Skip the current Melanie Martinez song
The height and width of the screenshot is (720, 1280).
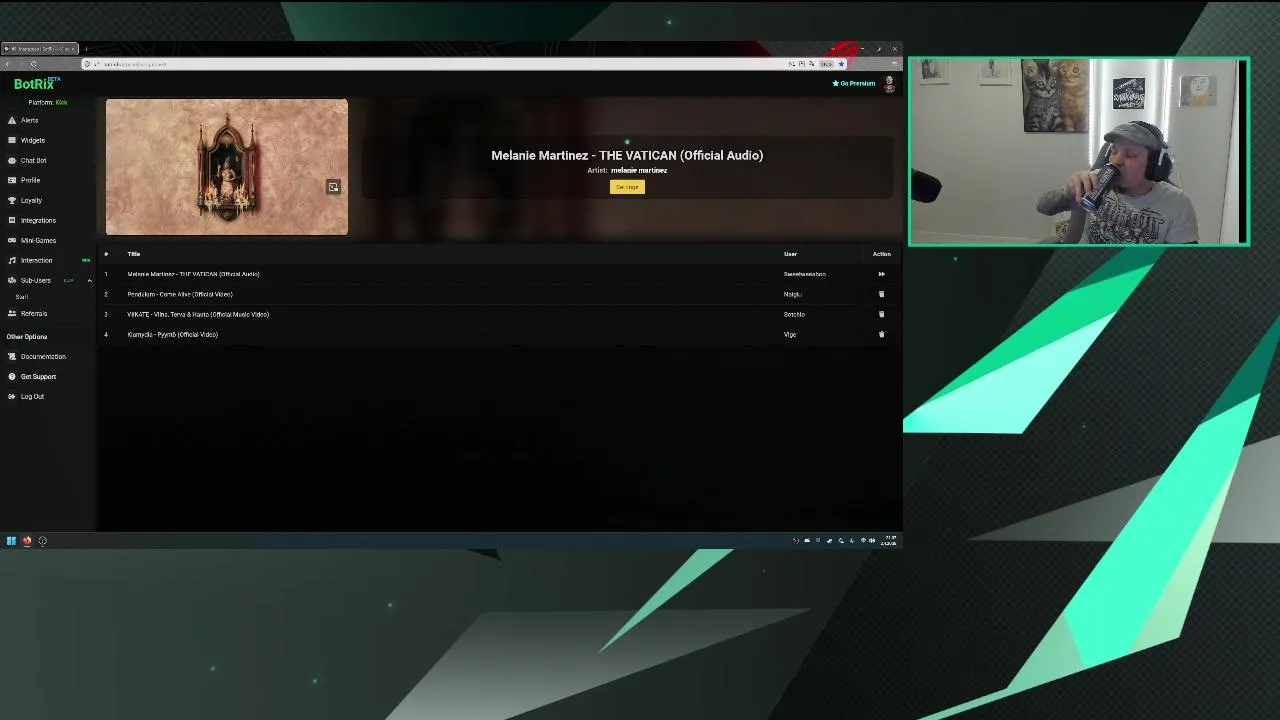point(881,274)
